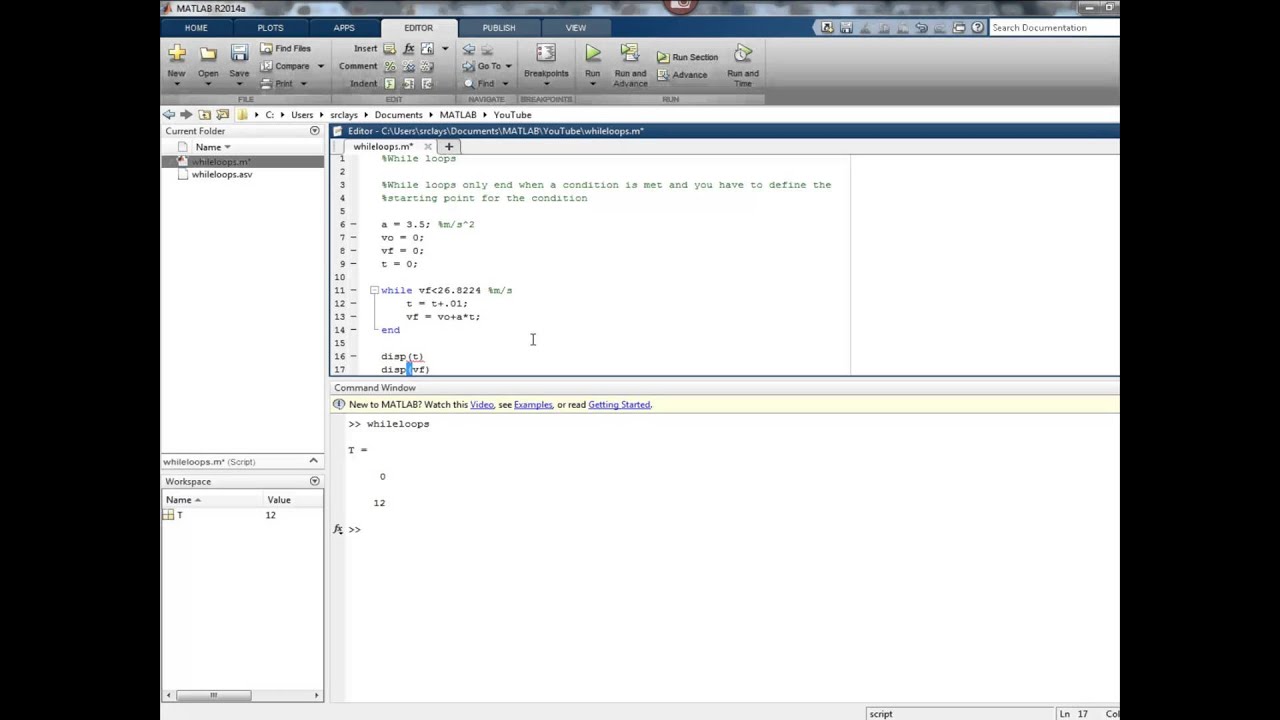Select the whileloops.m editor tab
This screenshot has width=1280, height=720.
[x=383, y=147]
